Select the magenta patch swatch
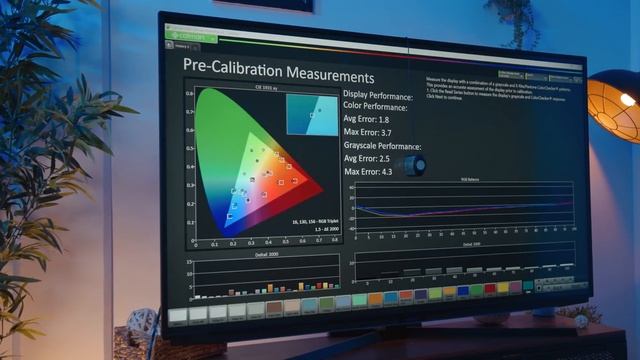 (516, 288)
